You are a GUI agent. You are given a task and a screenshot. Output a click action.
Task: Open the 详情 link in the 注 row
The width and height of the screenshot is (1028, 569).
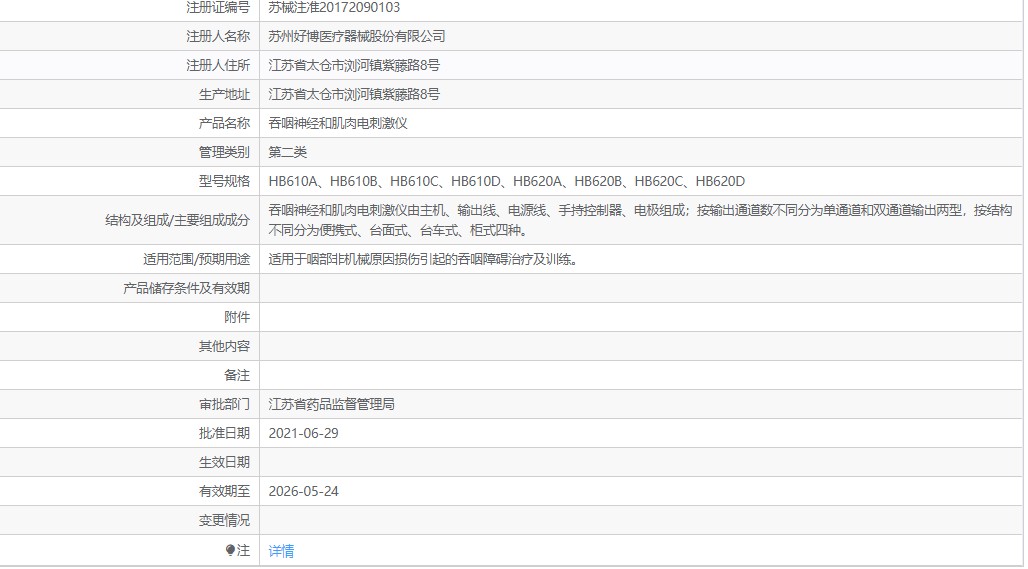(281, 551)
